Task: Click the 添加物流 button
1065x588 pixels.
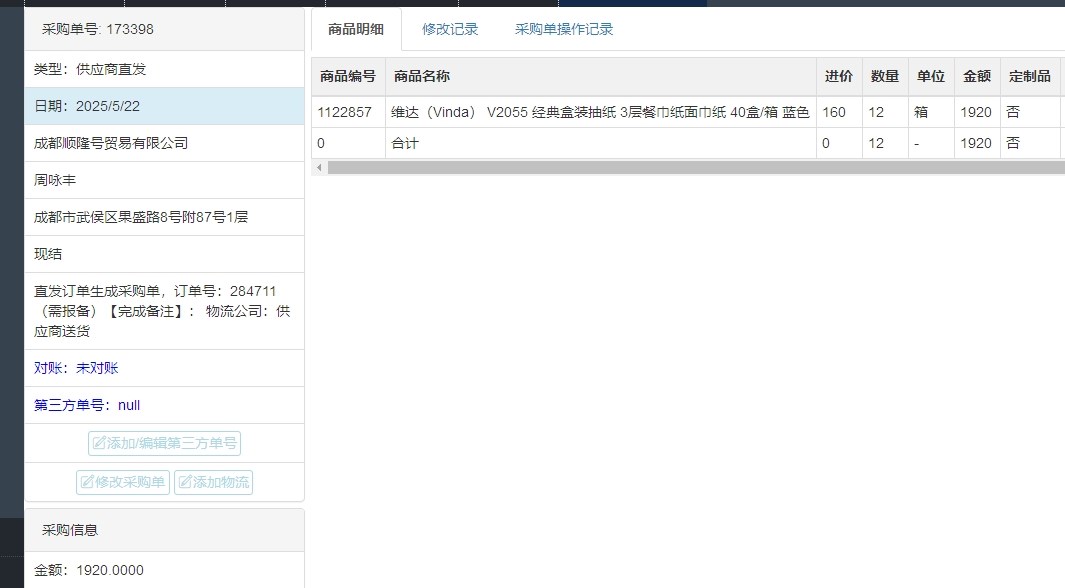Action: tap(213, 482)
